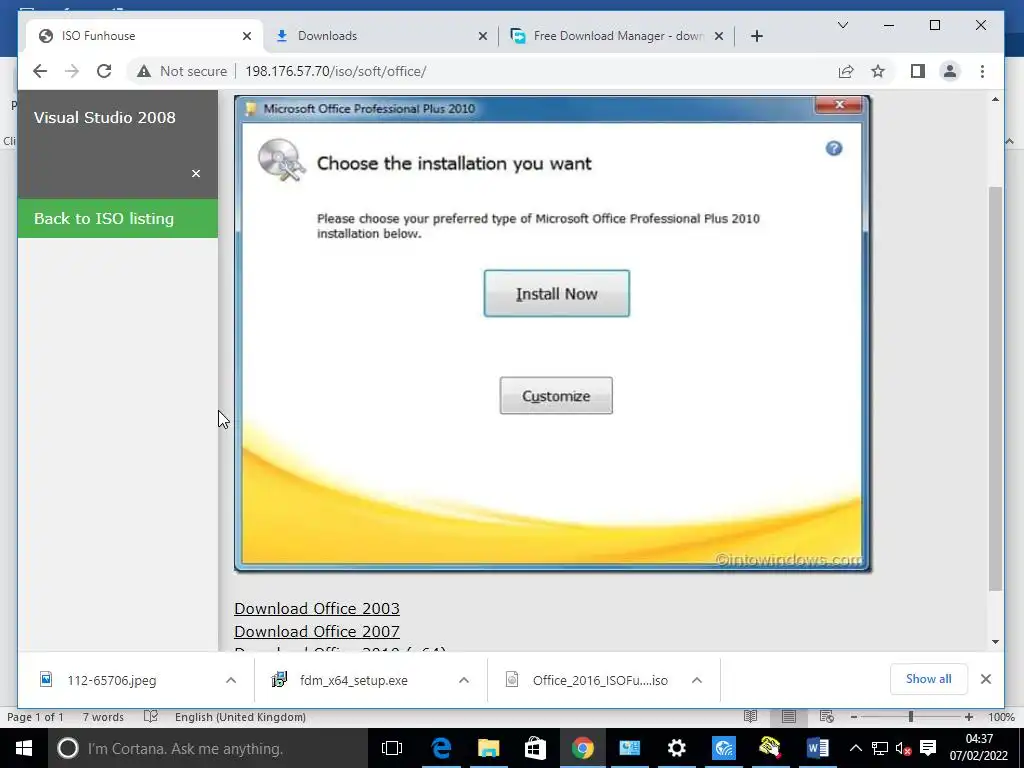
Task: Click the Not secure warning icon
Action: pyautogui.click(x=144, y=71)
